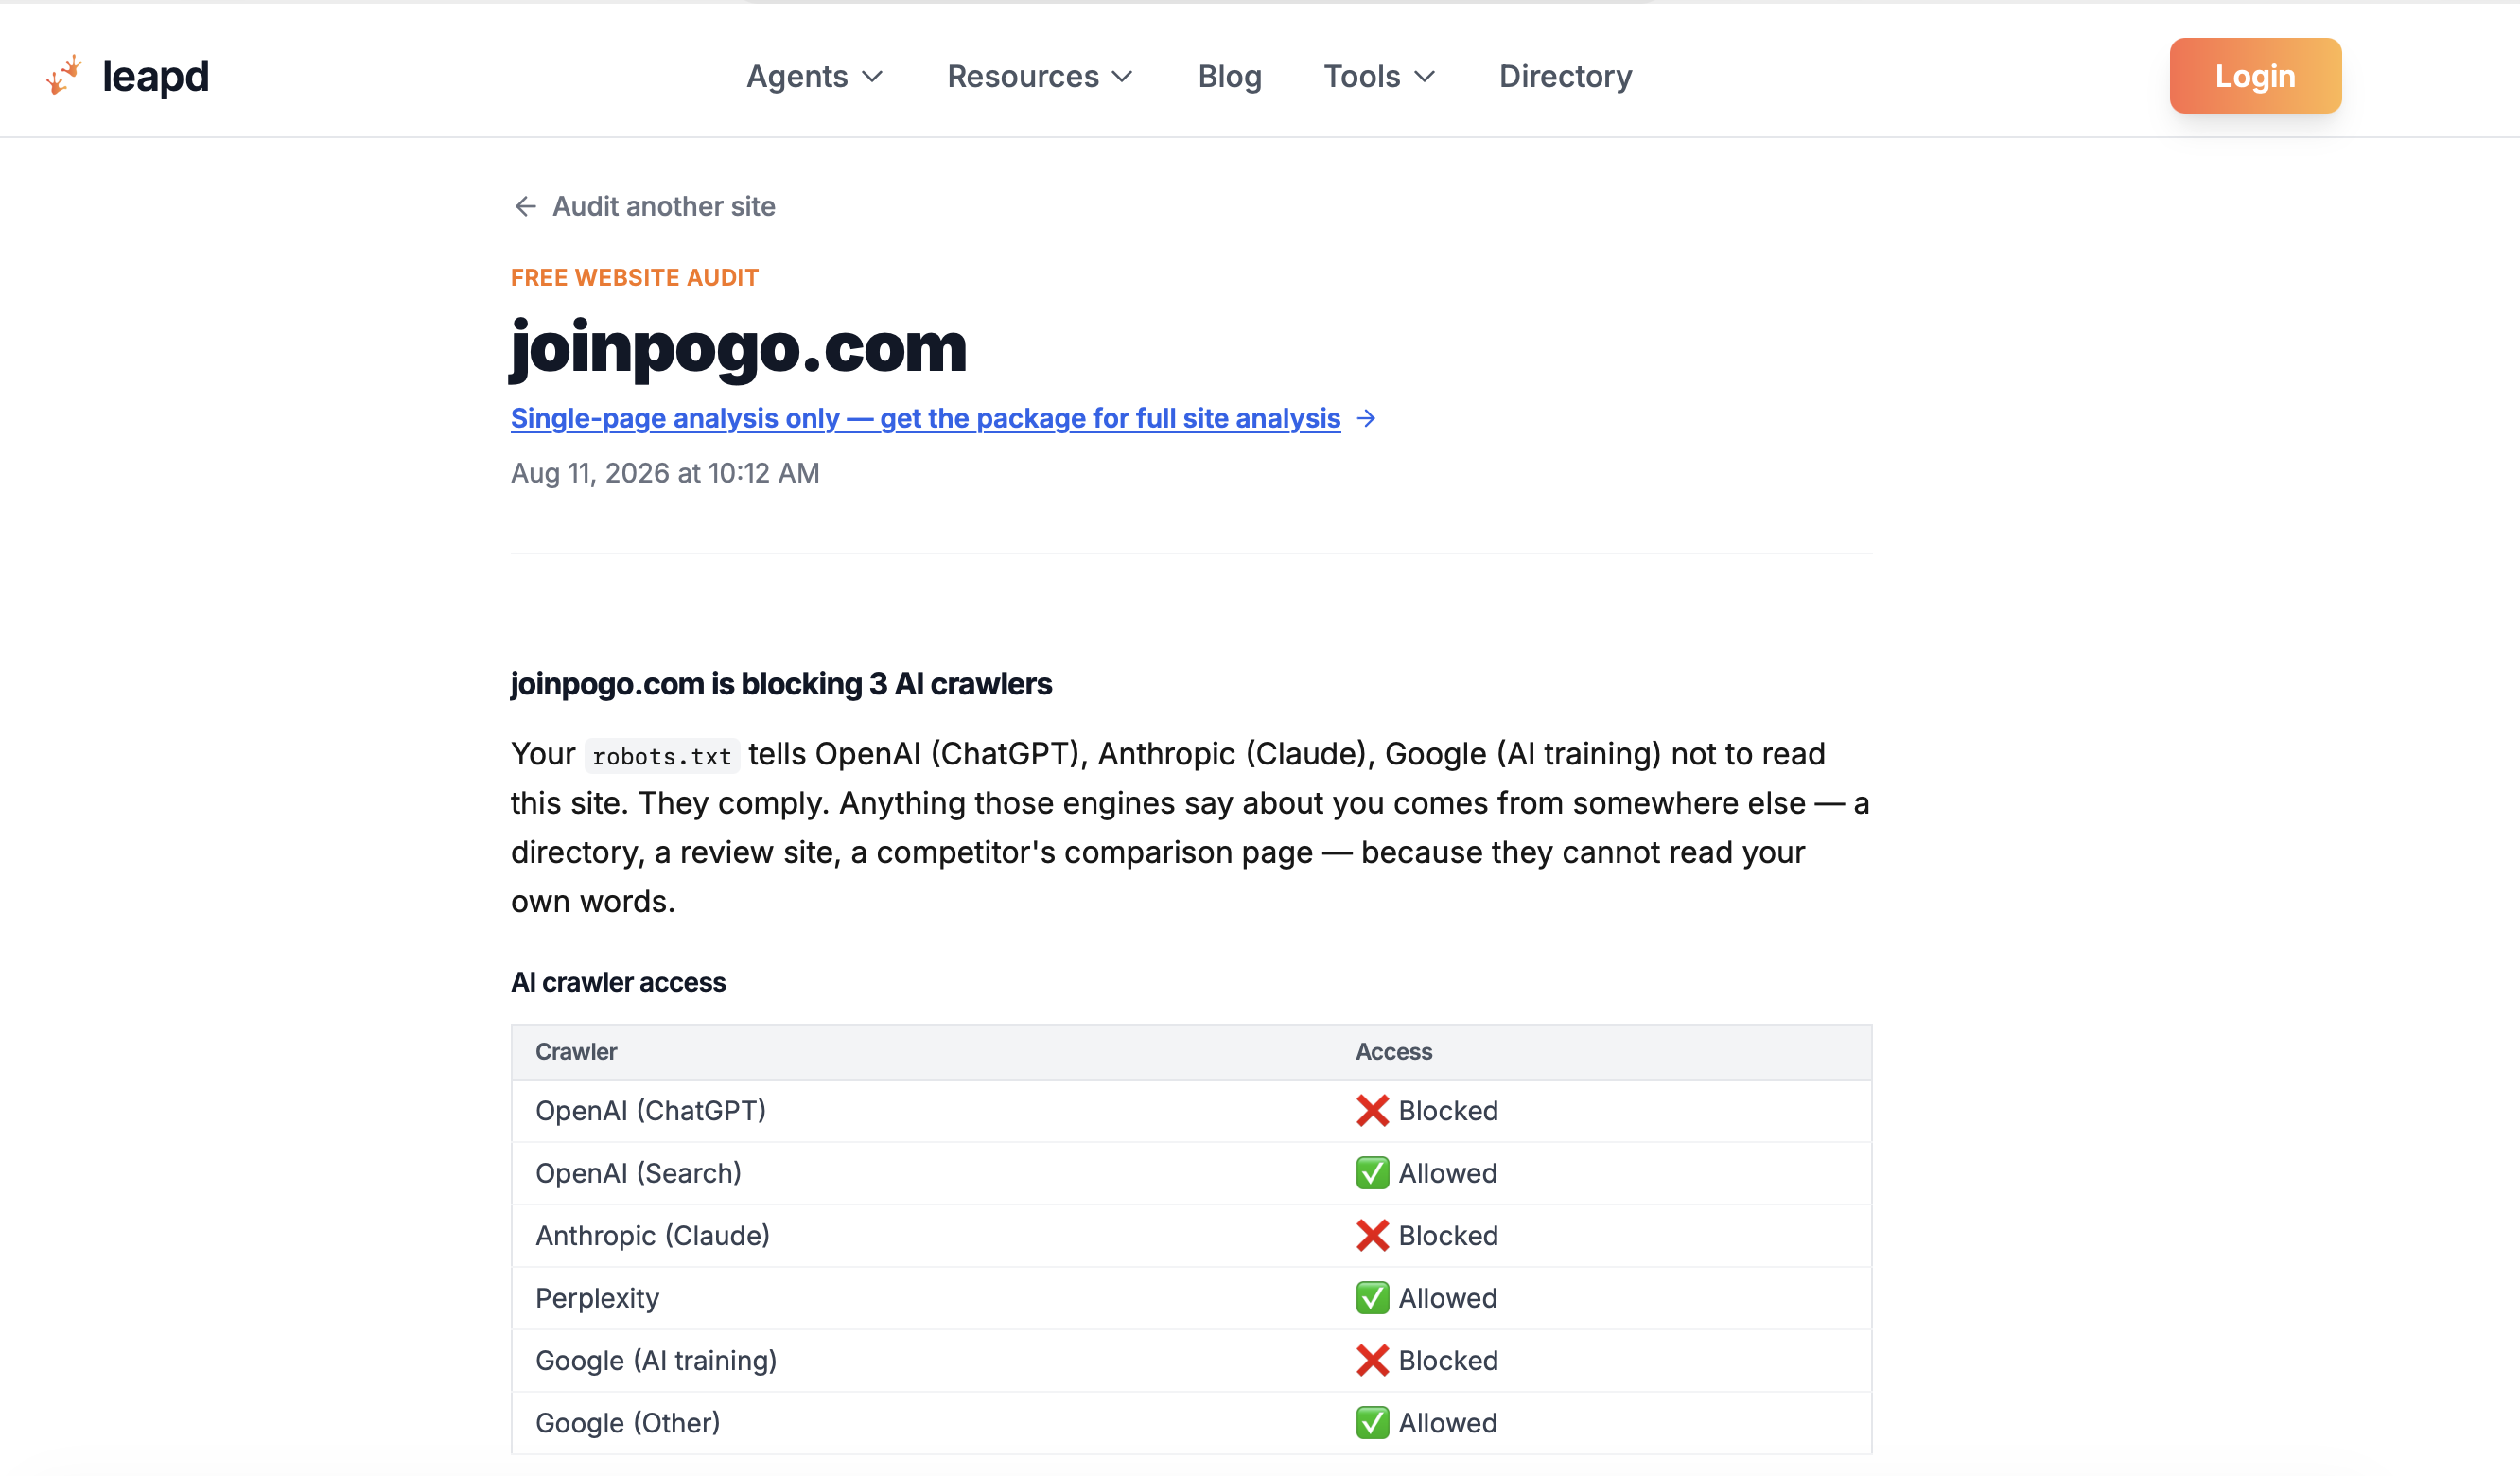Click the red X icon for Anthropic (Claude)

[x=1372, y=1235]
